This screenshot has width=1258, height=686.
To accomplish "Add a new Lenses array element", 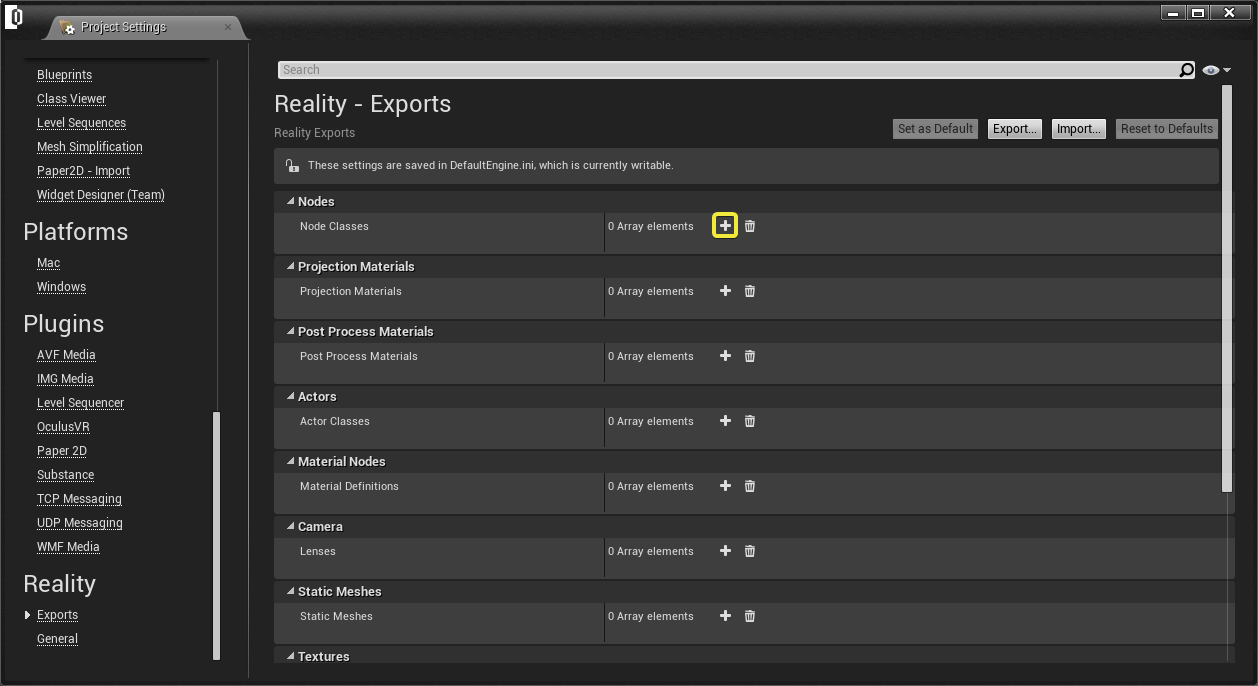I will (x=725, y=551).
